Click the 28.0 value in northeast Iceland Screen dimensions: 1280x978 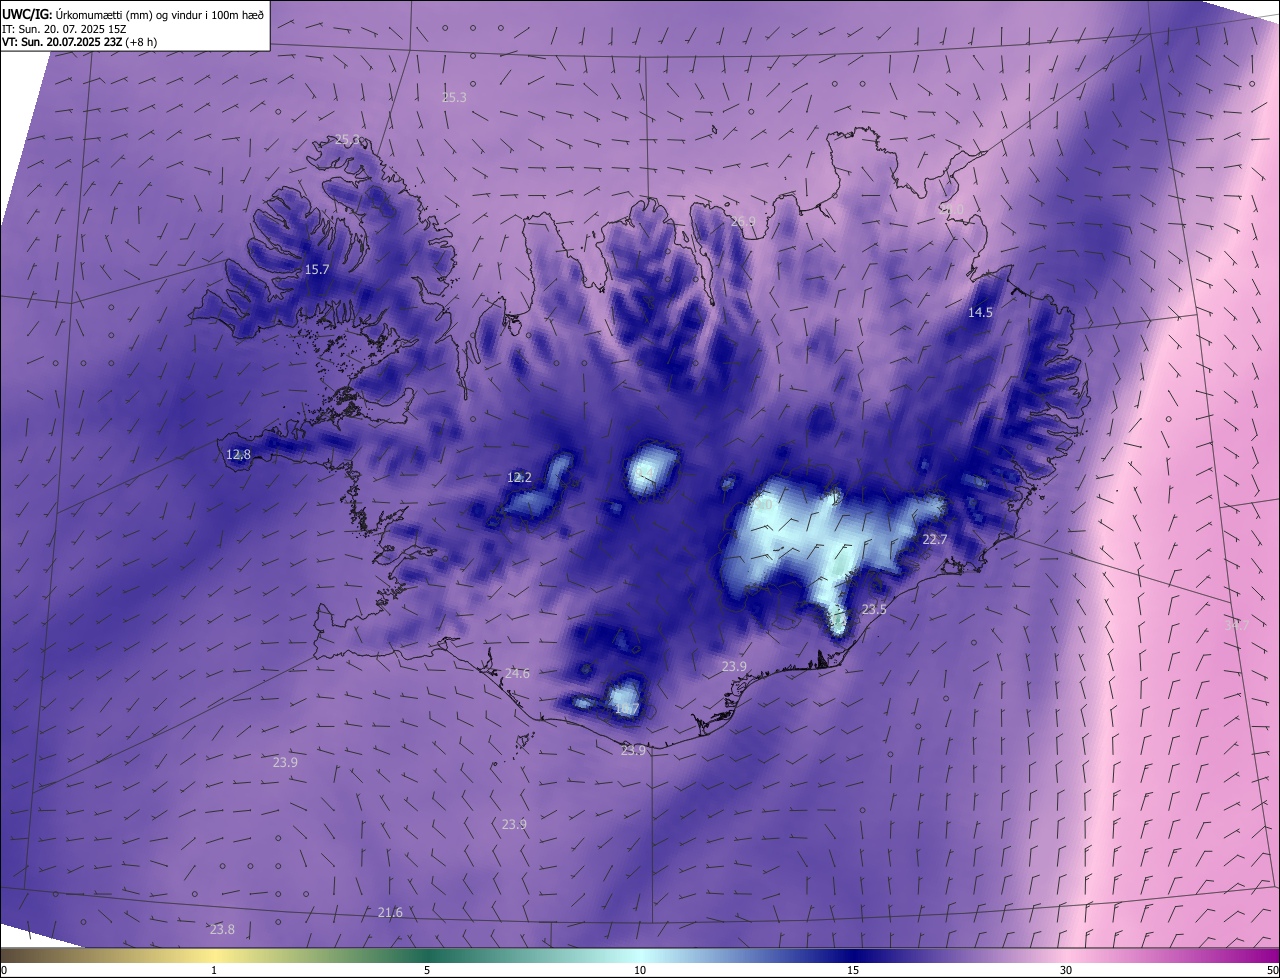pyautogui.click(x=951, y=209)
